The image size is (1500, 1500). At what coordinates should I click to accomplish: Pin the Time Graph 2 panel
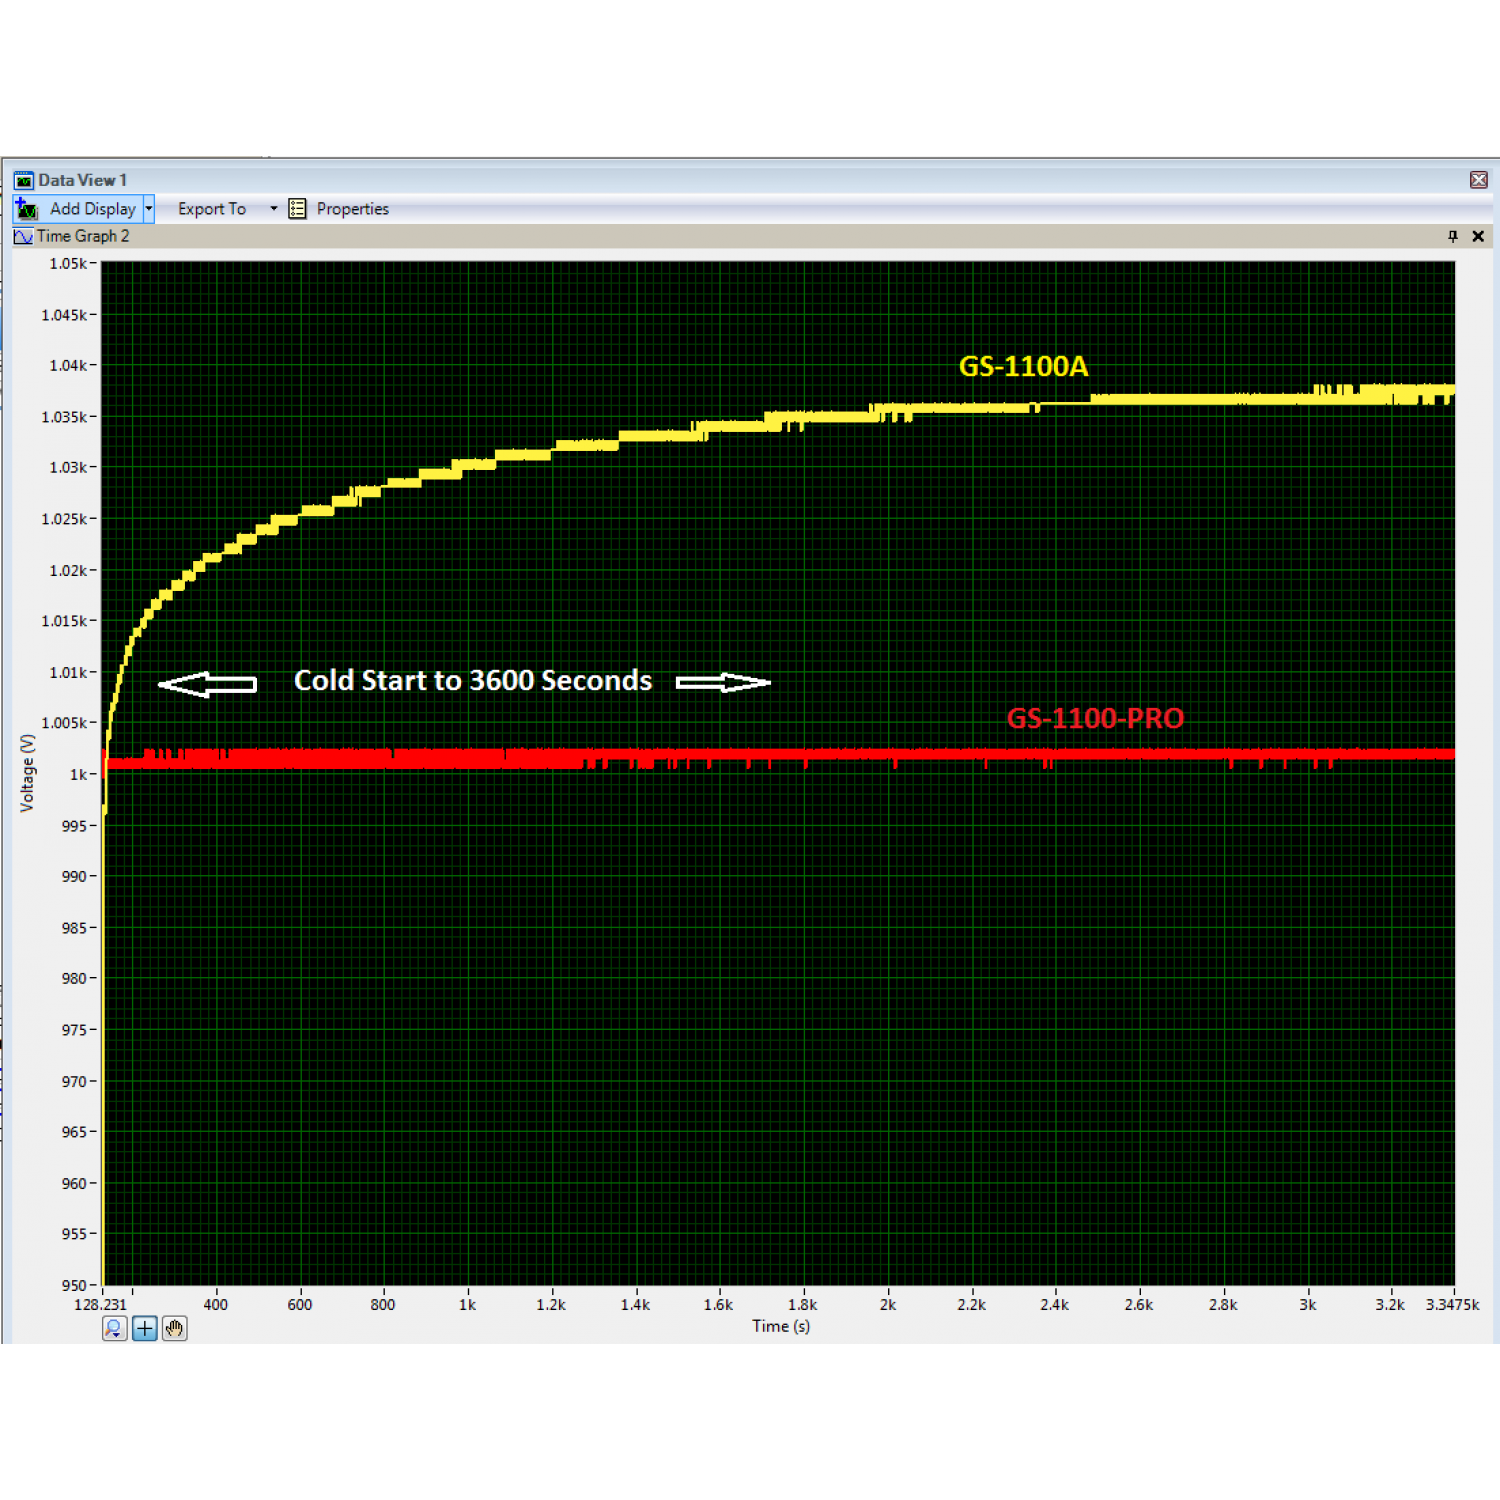coord(1452,236)
